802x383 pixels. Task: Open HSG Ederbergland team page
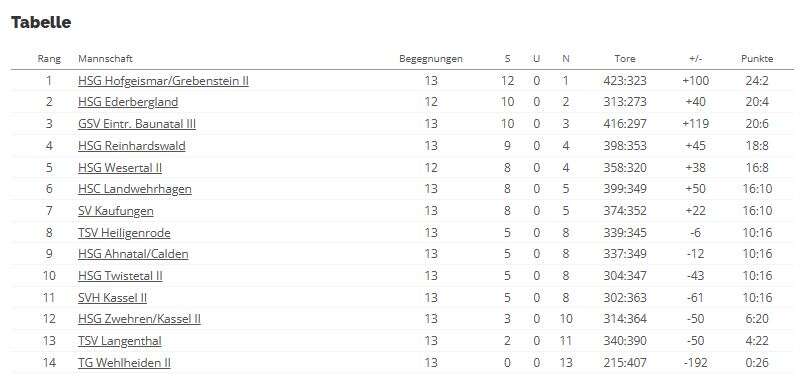[x=128, y=102]
